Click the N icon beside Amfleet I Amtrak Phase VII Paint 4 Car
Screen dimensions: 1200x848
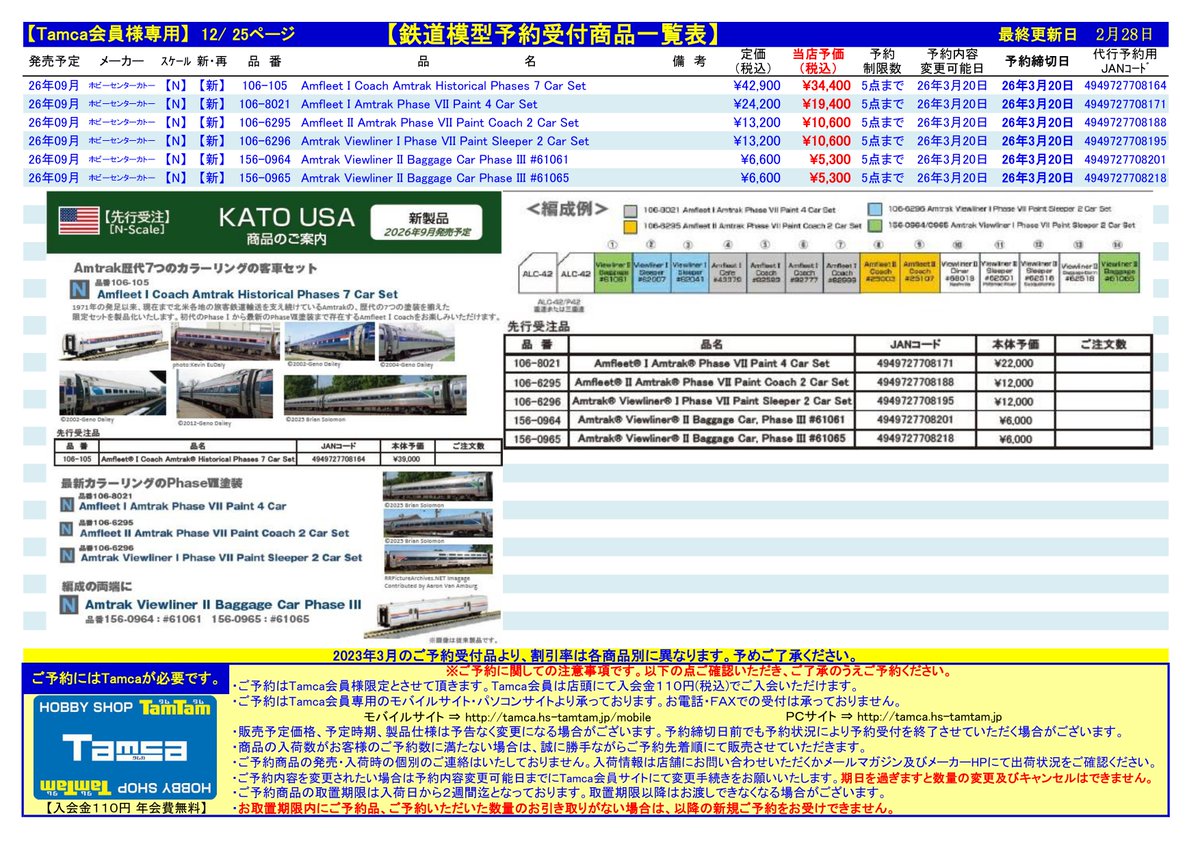pyautogui.click(x=66, y=504)
